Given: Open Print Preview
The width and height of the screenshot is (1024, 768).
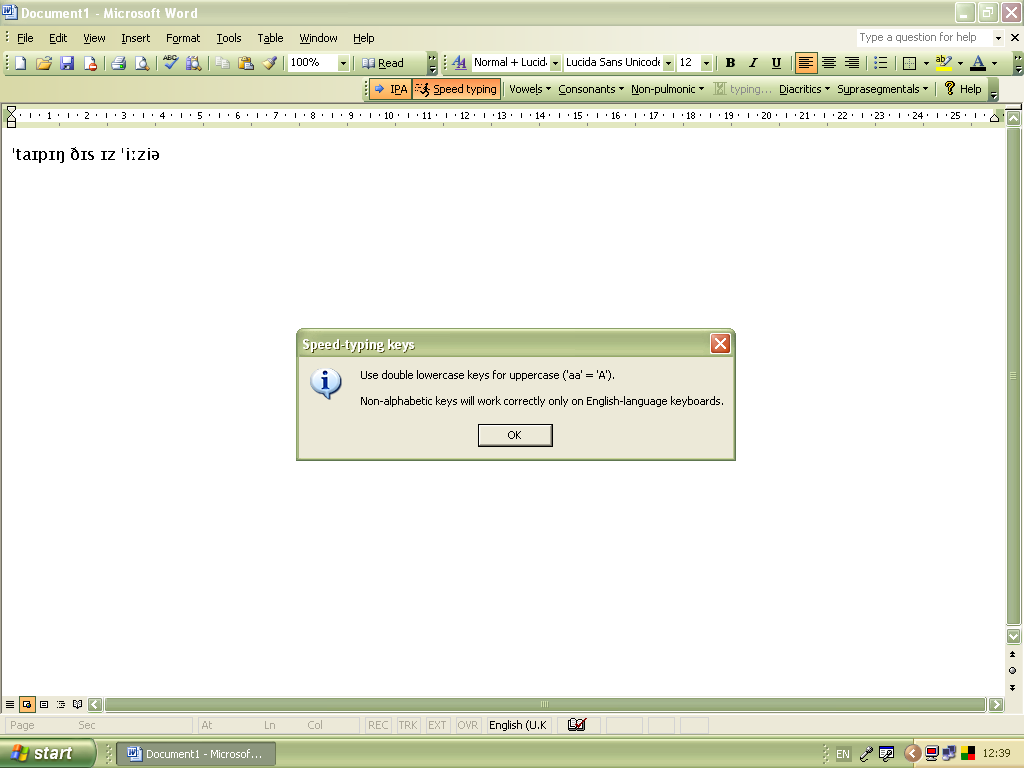Looking at the screenshot, I should [142, 62].
